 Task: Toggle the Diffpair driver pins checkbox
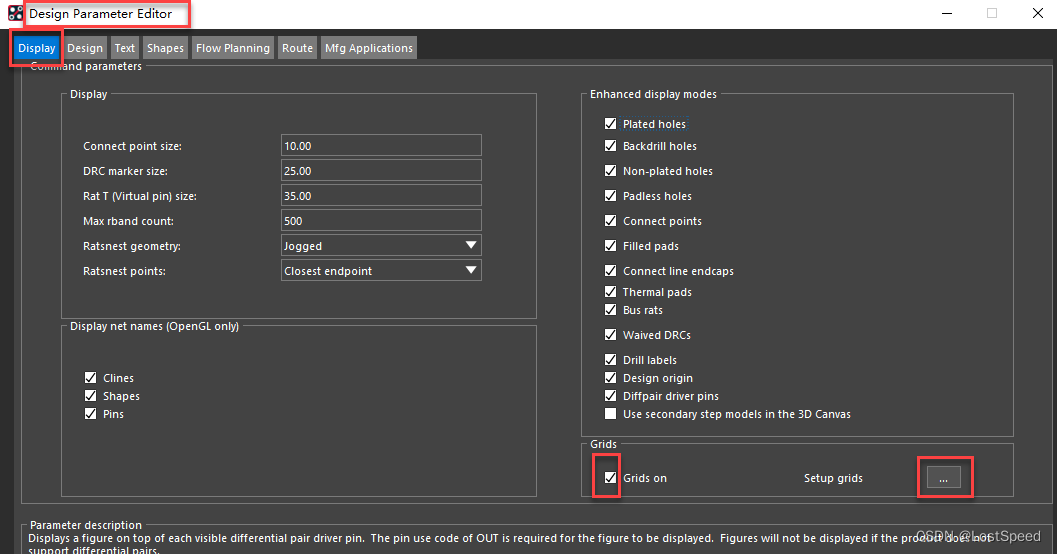pos(610,396)
